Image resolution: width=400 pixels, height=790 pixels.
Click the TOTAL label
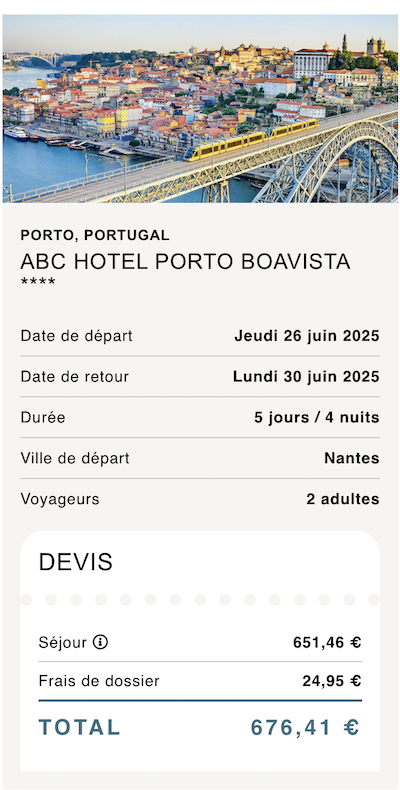point(80,728)
